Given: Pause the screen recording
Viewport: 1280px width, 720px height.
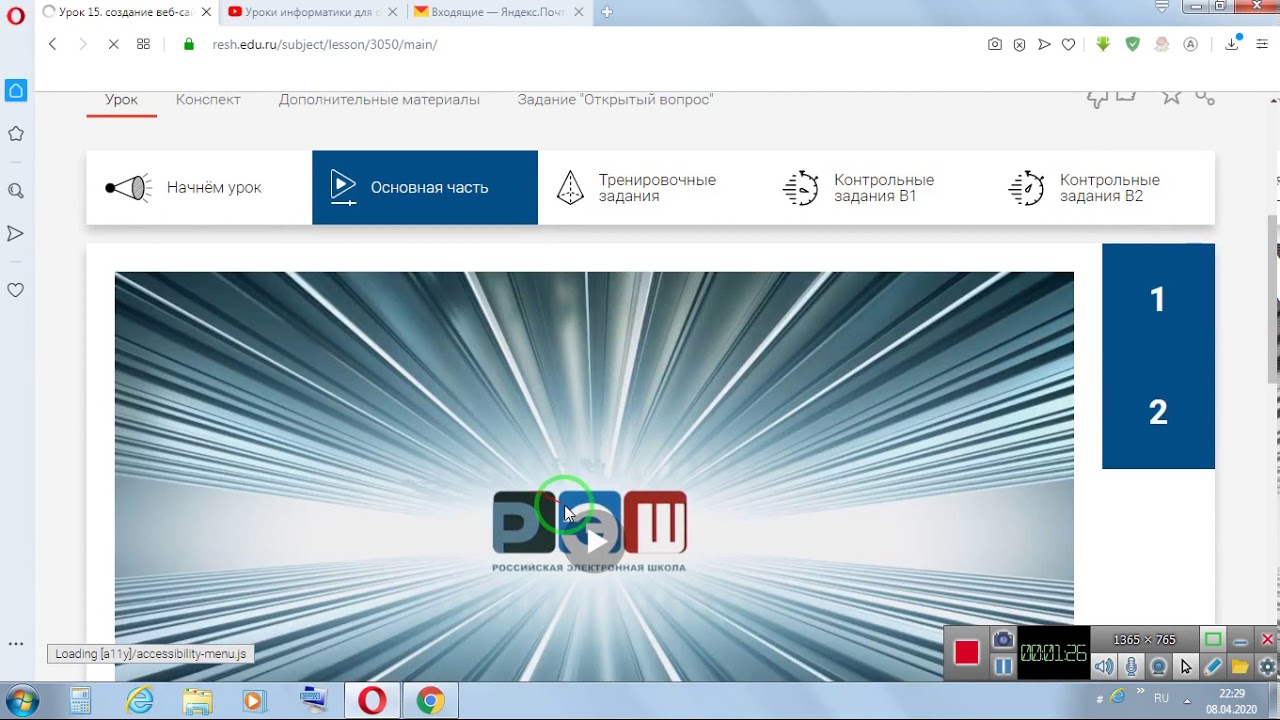Looking at the screenshot, I should (x=1003, y=667).
